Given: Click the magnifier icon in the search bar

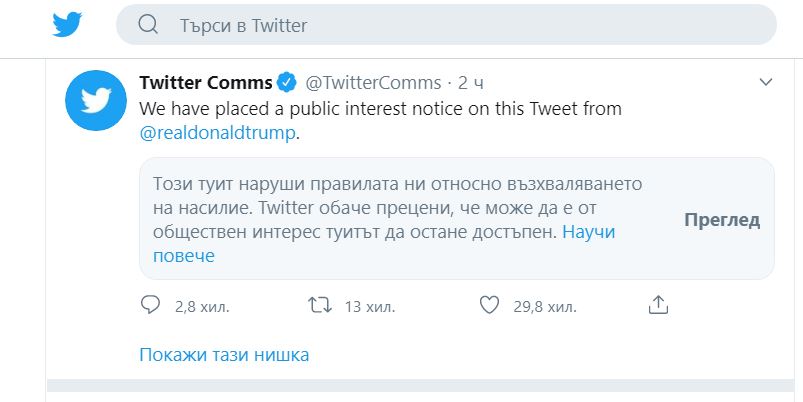Looking at the screenshot, I should point(148,24).
